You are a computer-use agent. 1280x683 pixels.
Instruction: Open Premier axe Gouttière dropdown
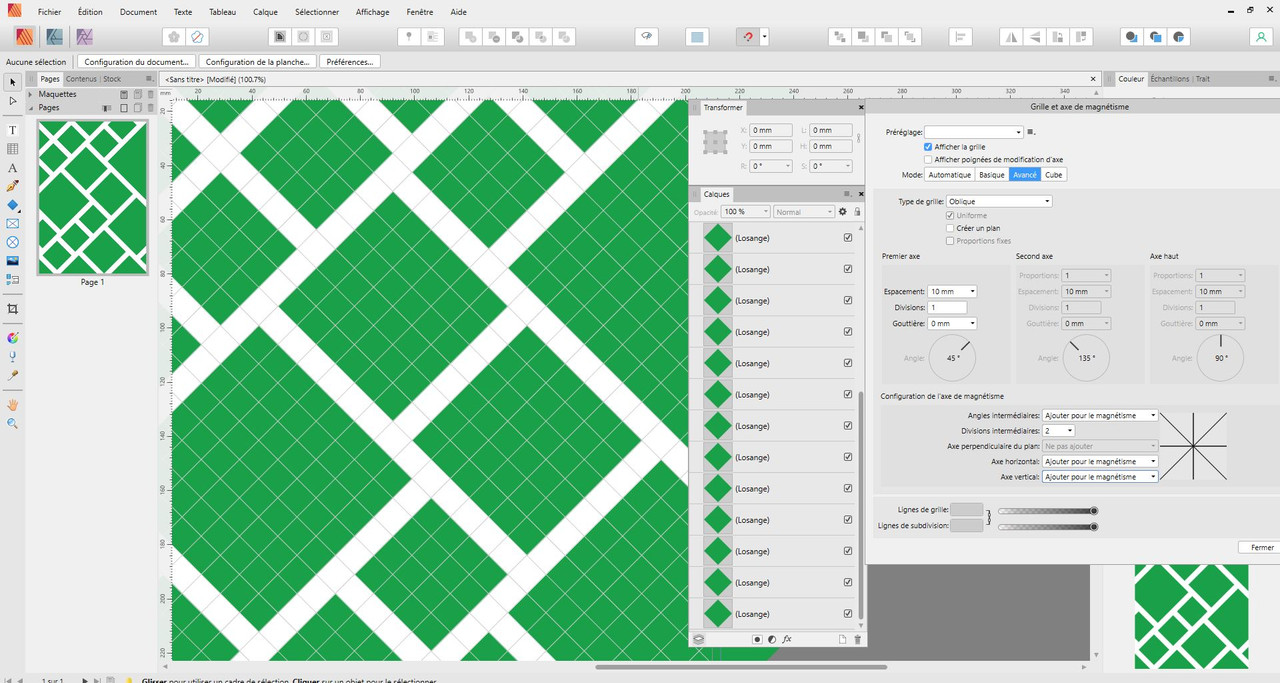pyautogui.click(x=952, y=323)
